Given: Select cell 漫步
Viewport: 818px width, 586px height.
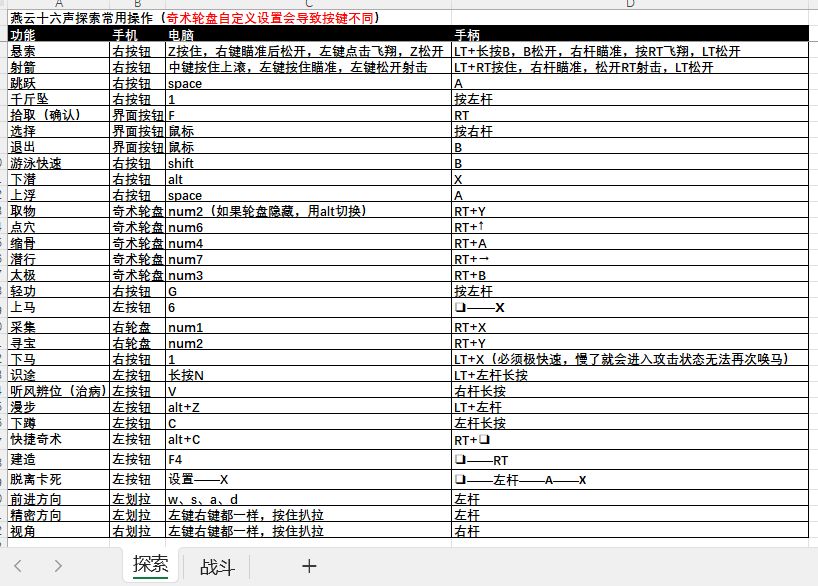Looking at the screenshot, I should coord(58,407).
